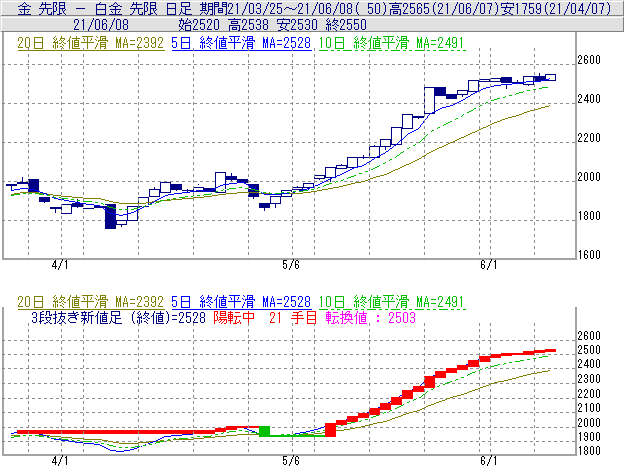Click the tall red block right after the green line
Image resolution: width=624 pixels, height=473 pixels.
coord(330,430)
